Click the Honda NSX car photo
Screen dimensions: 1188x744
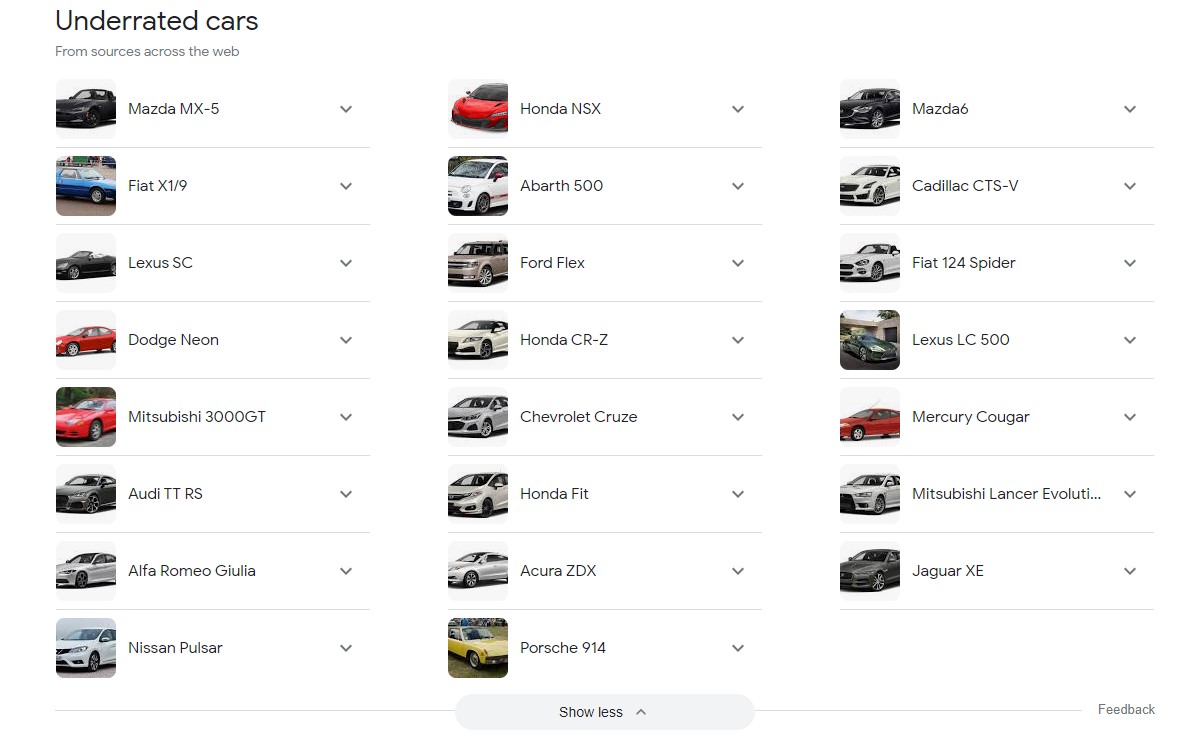coord(478,108)
